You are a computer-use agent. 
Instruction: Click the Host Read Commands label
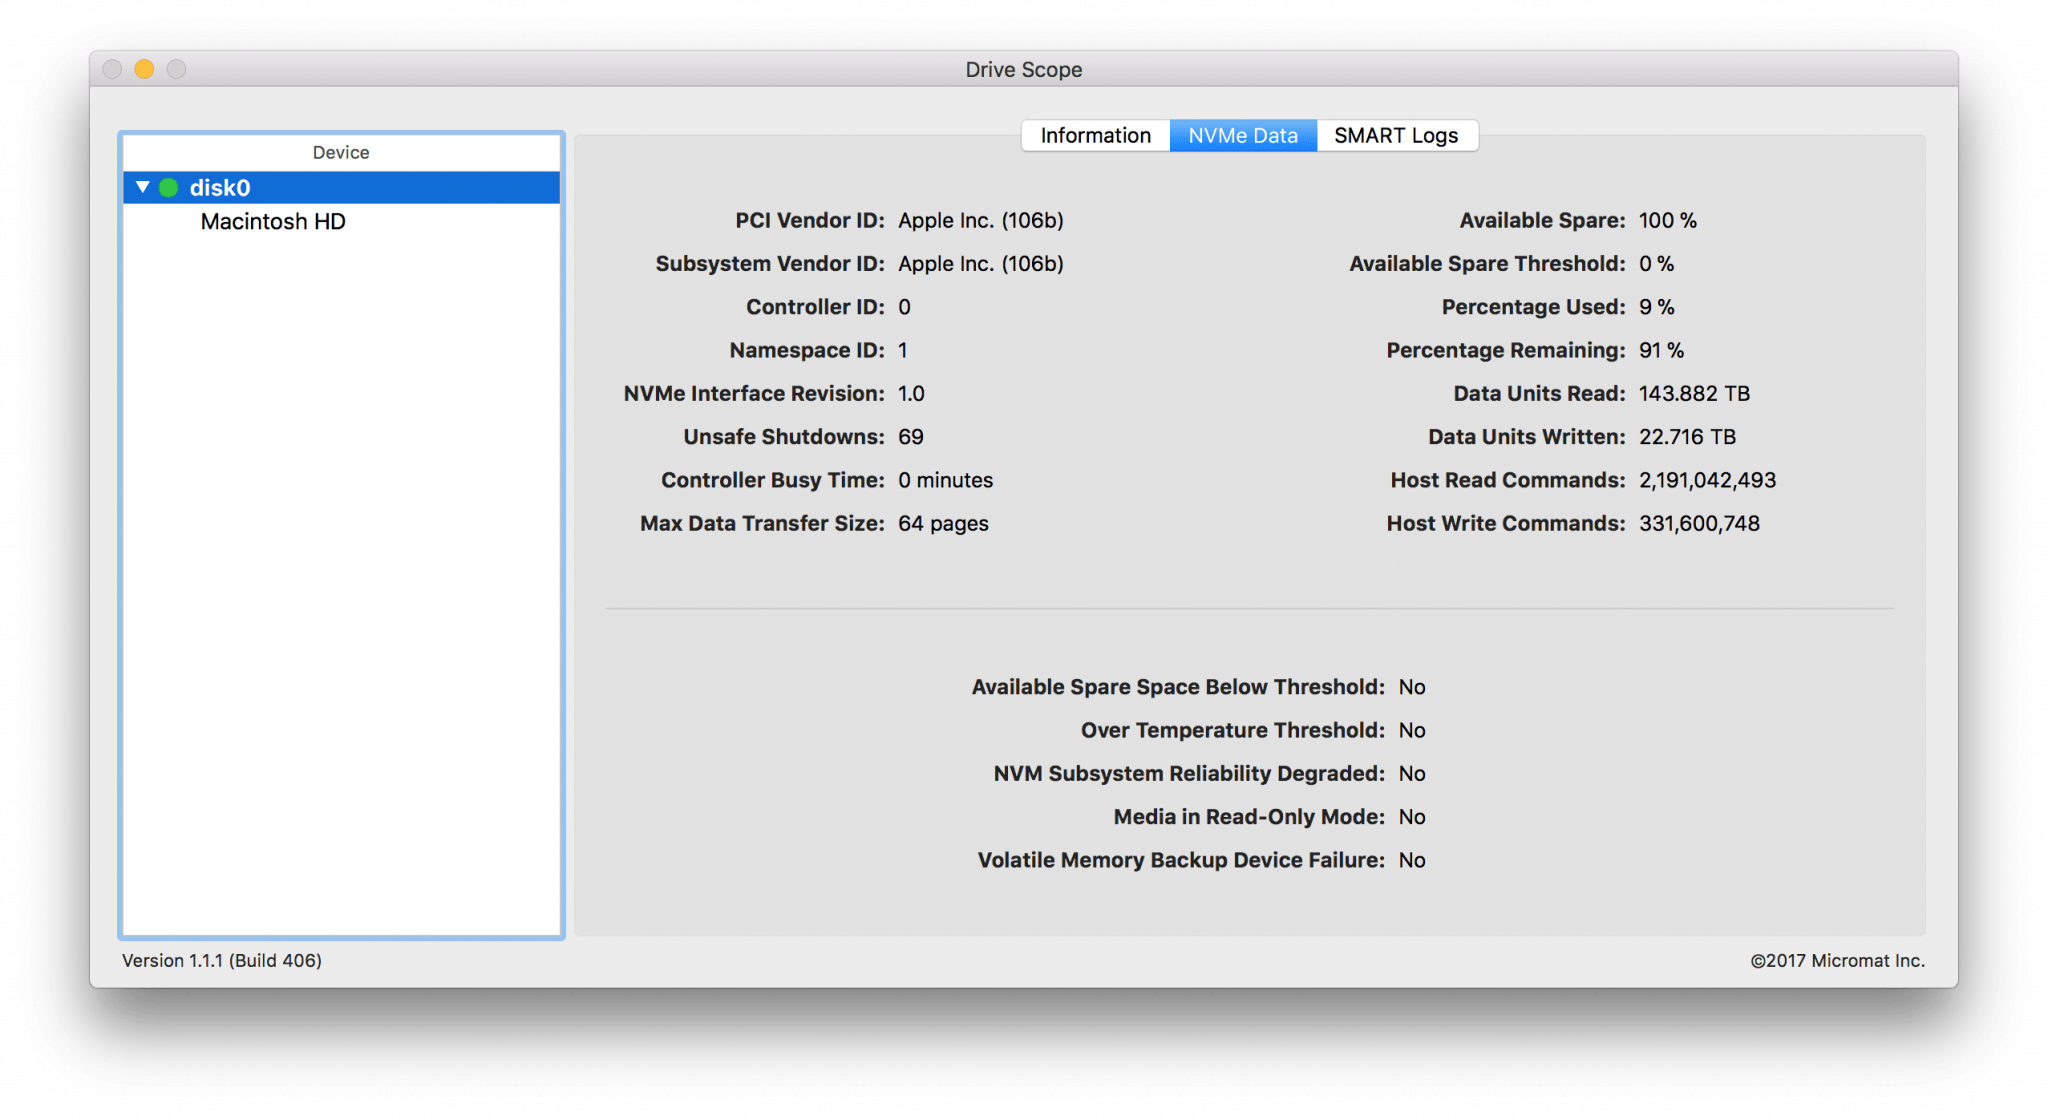1508,480
